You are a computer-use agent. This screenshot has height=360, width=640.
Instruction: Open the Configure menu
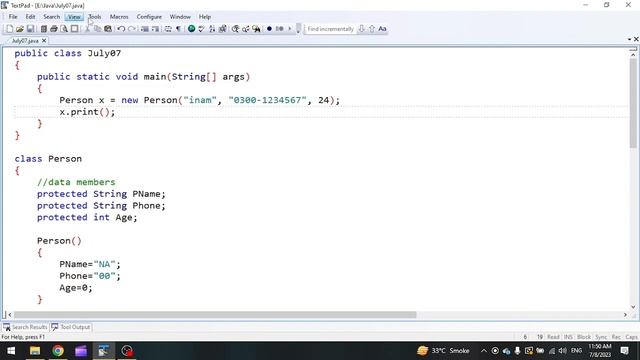[149, 17]
